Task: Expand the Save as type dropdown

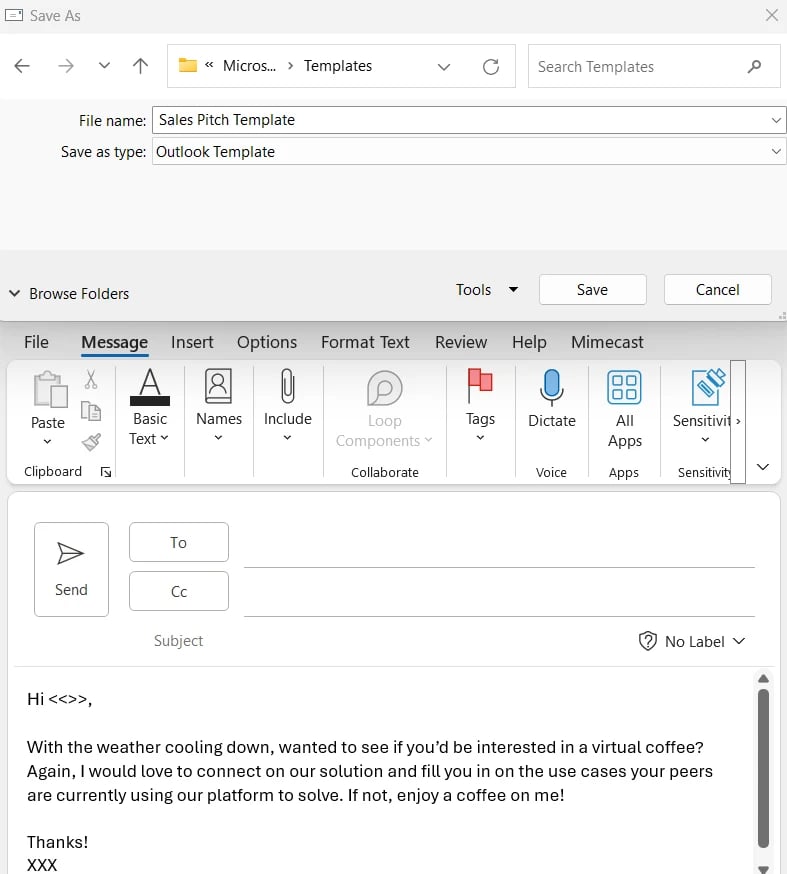Action: pyautogui.click(x=776, y=152)
